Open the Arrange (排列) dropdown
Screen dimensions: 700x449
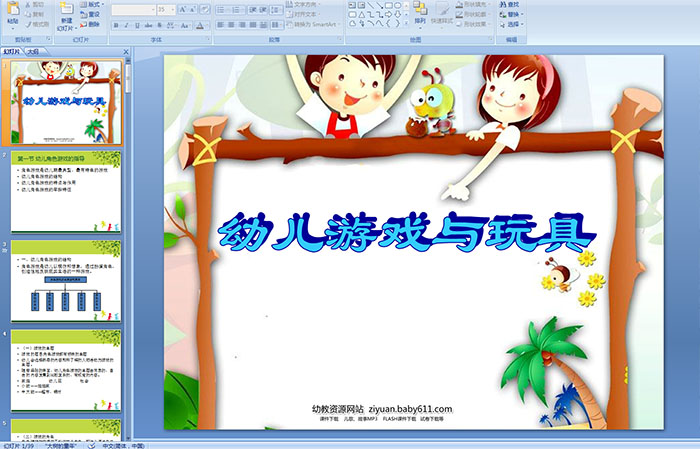pyautogui.click(x=420, y=14)
